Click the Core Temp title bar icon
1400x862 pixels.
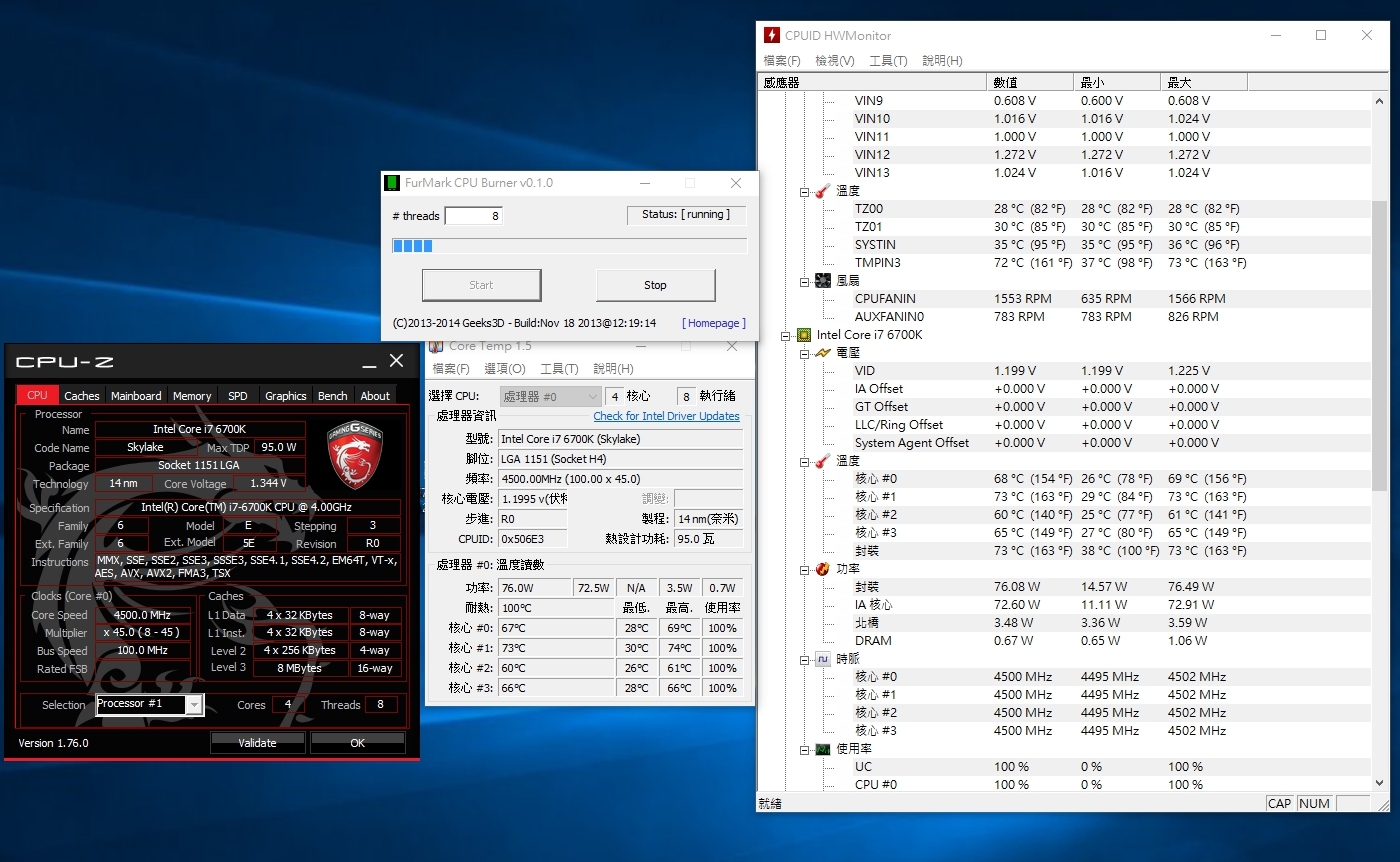436,346
